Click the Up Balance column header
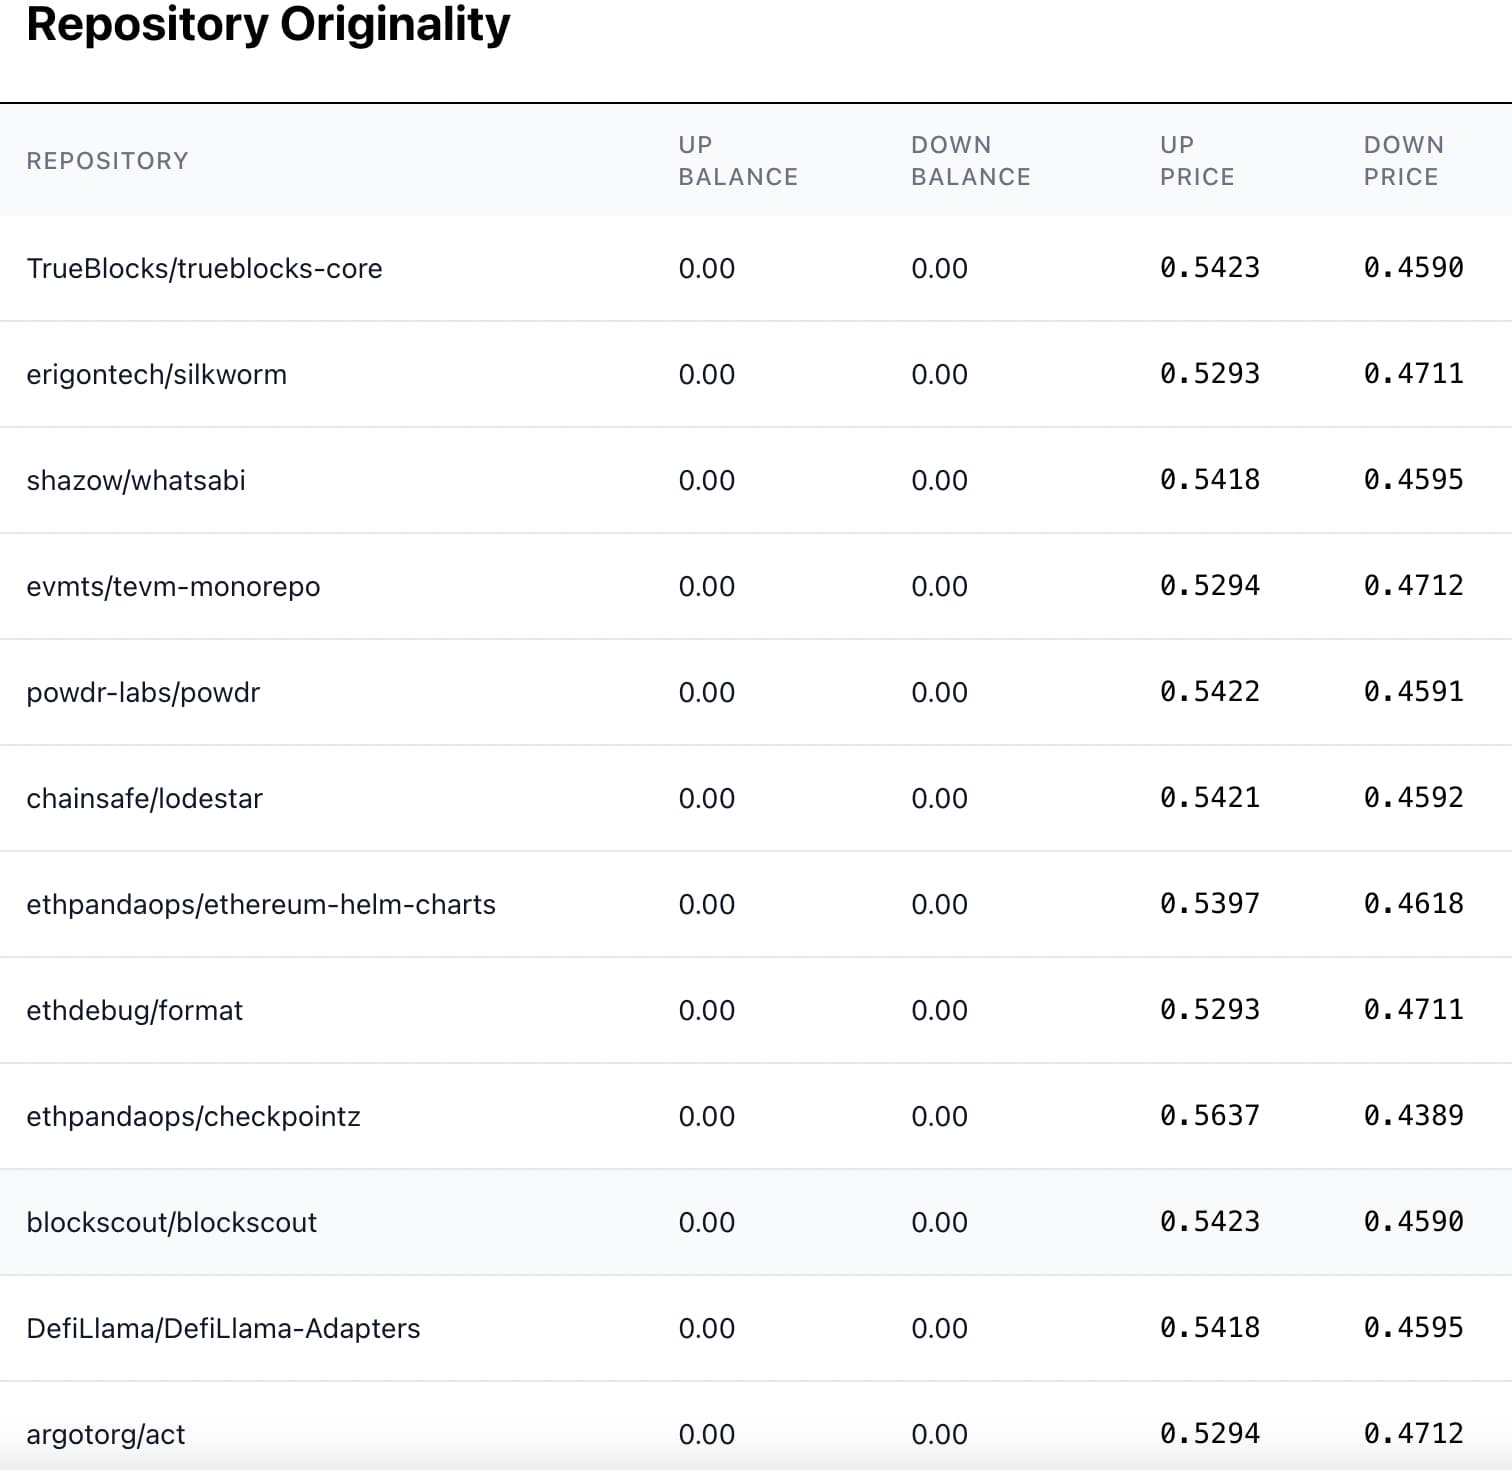Screen dimensions: 1512x1470 (x=738, y=161)
